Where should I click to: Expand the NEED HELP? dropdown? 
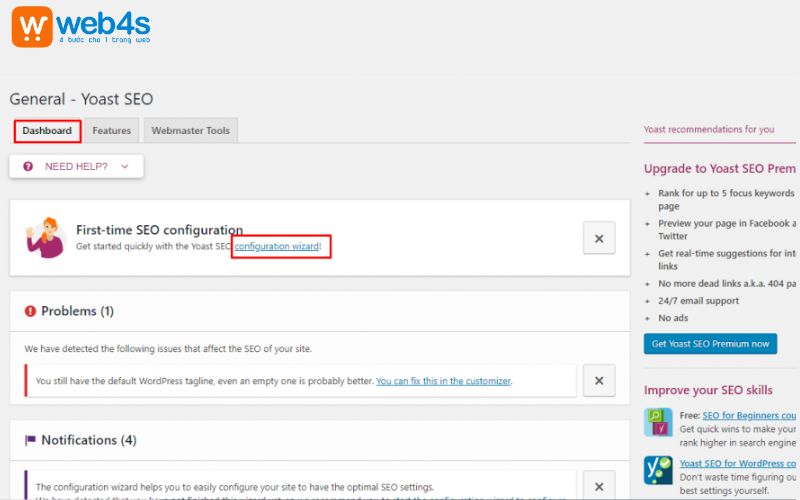pos(77,166)
